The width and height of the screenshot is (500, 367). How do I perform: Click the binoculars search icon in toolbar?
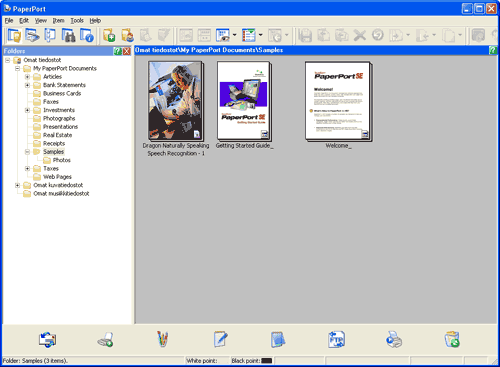point(69,35)
